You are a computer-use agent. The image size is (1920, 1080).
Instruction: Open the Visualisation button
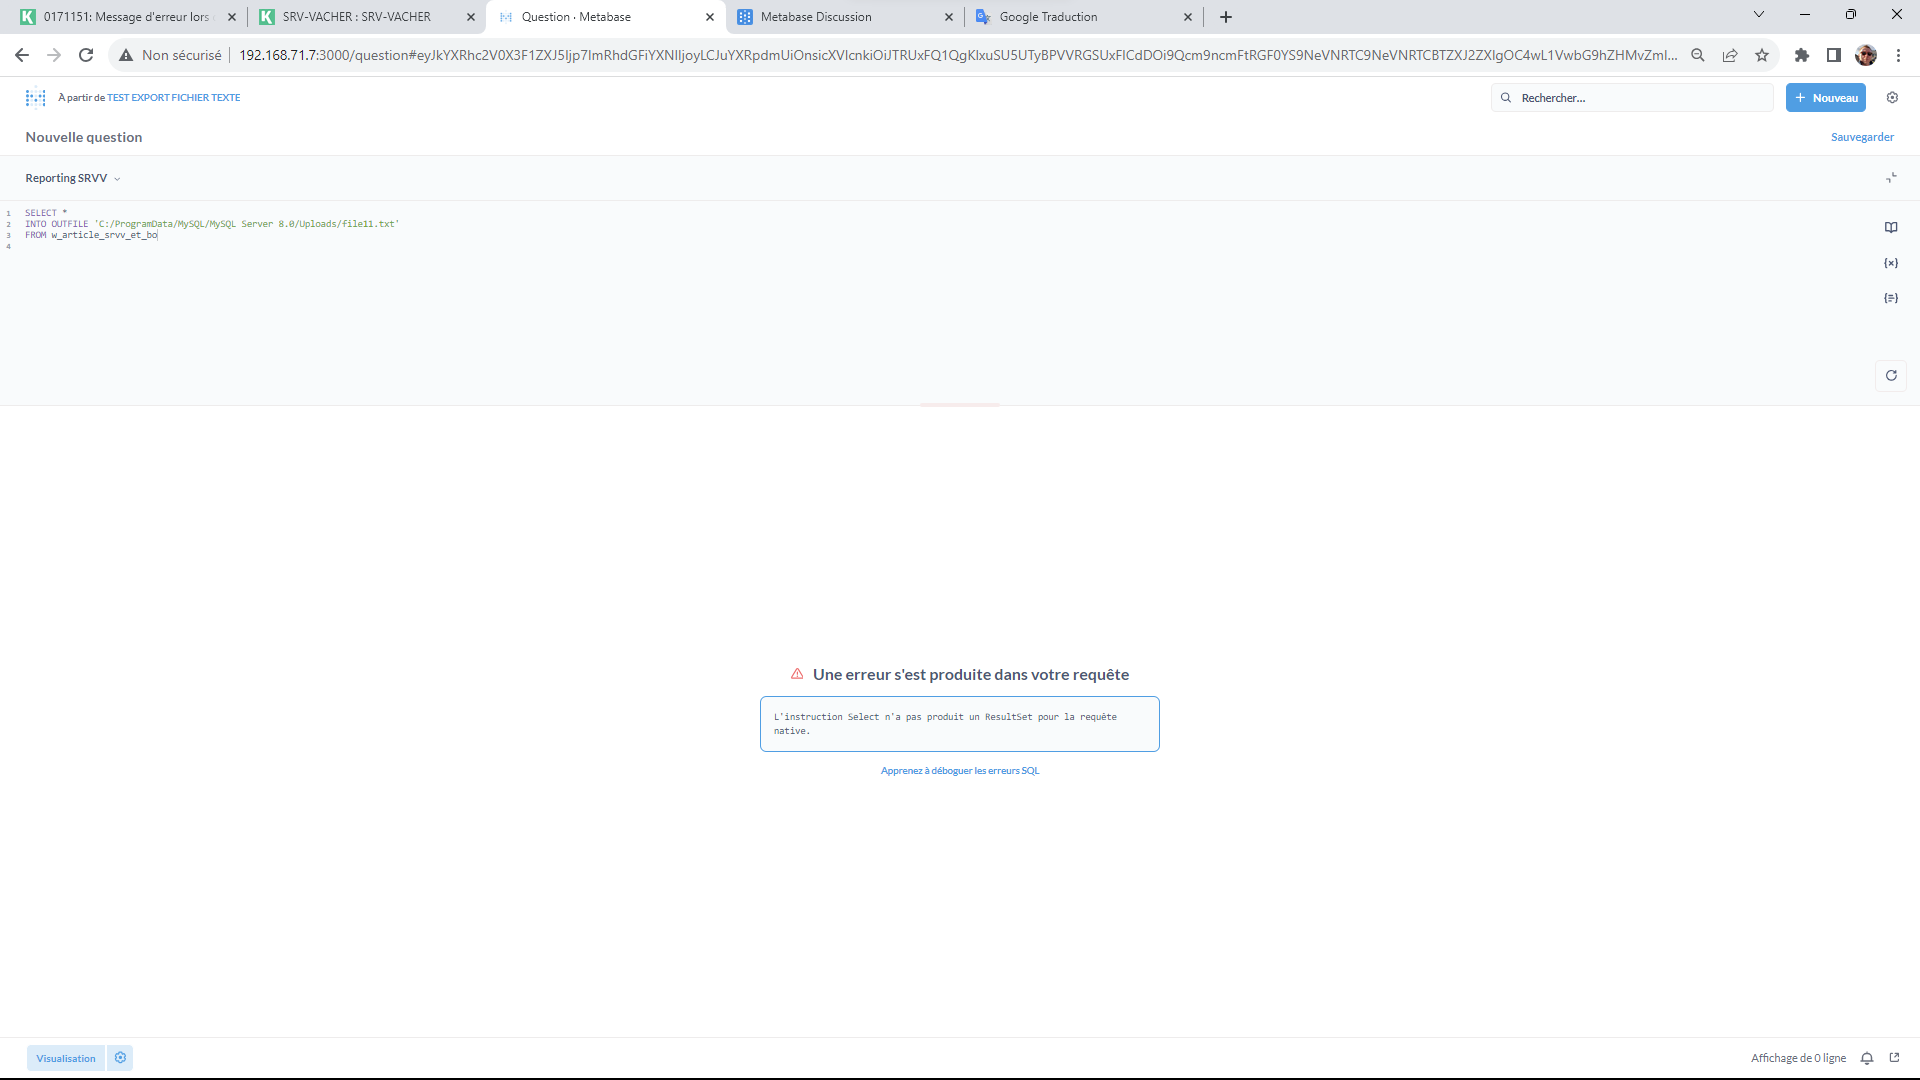[x=66, y=1058]
